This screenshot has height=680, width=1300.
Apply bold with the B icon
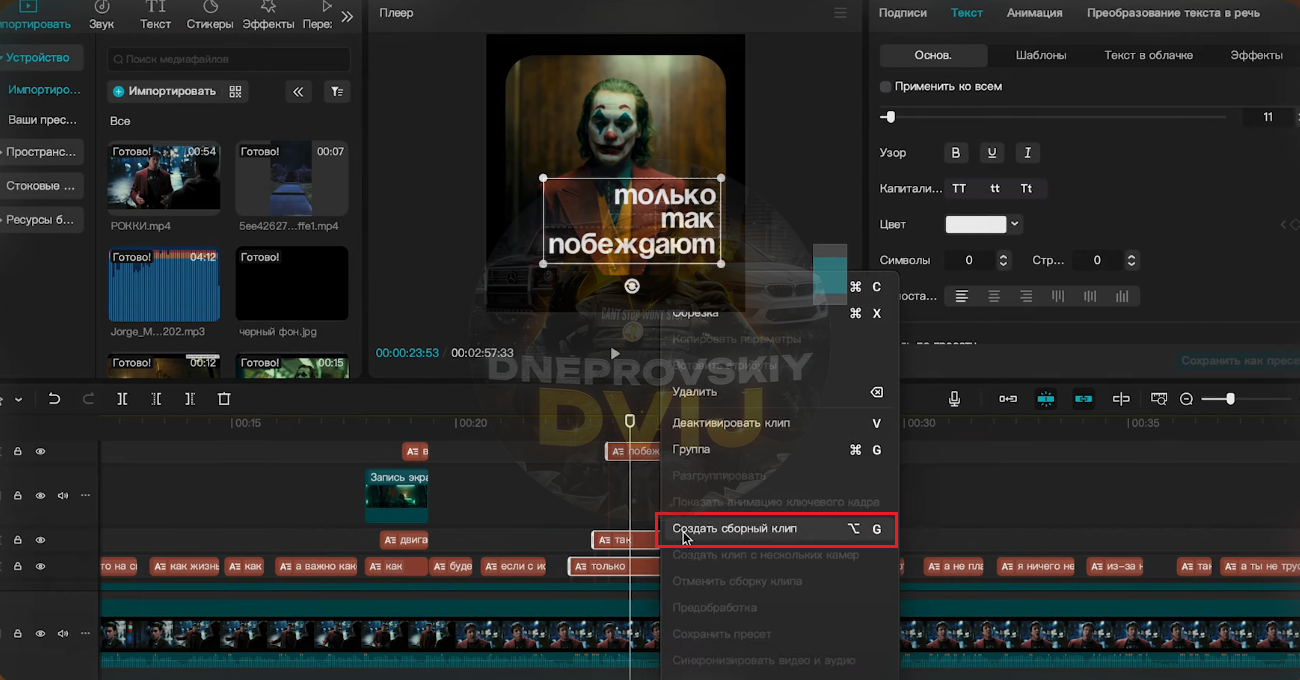[x=955, y=153]
